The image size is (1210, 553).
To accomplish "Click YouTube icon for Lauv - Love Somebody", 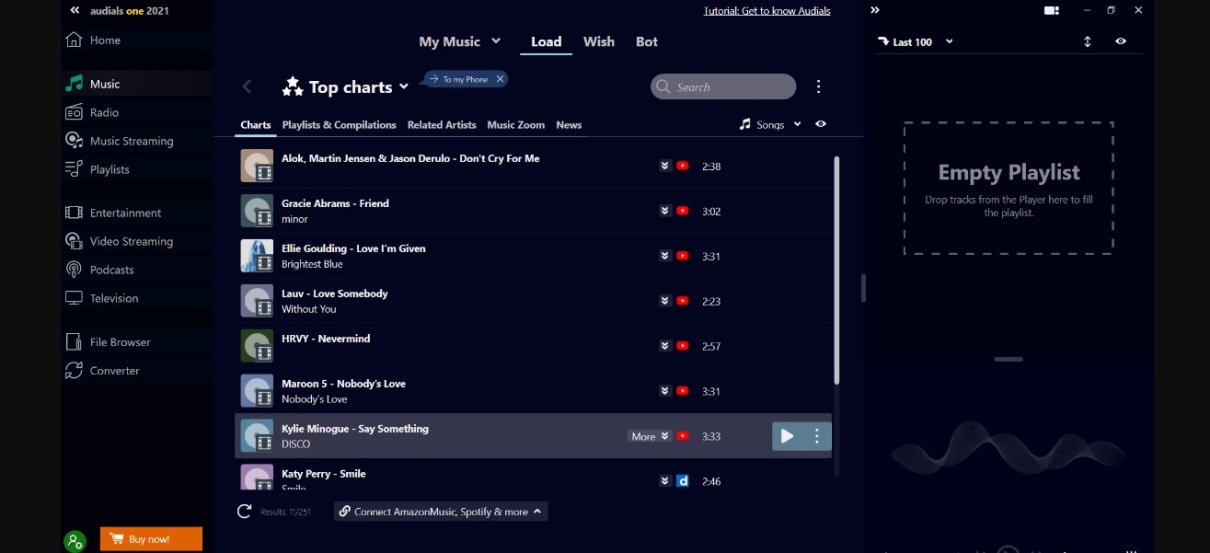I will 682,301.
